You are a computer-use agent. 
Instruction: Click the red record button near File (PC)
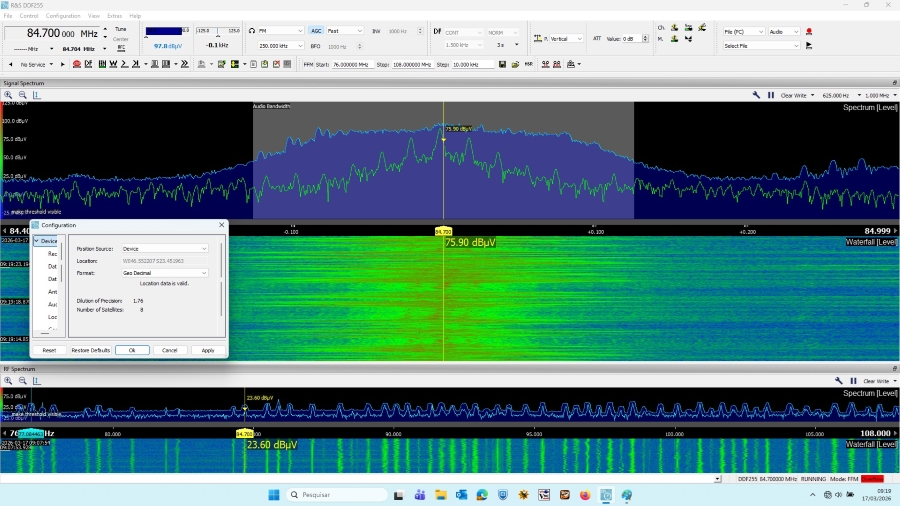pyautogui.click(x=809, y=32)
